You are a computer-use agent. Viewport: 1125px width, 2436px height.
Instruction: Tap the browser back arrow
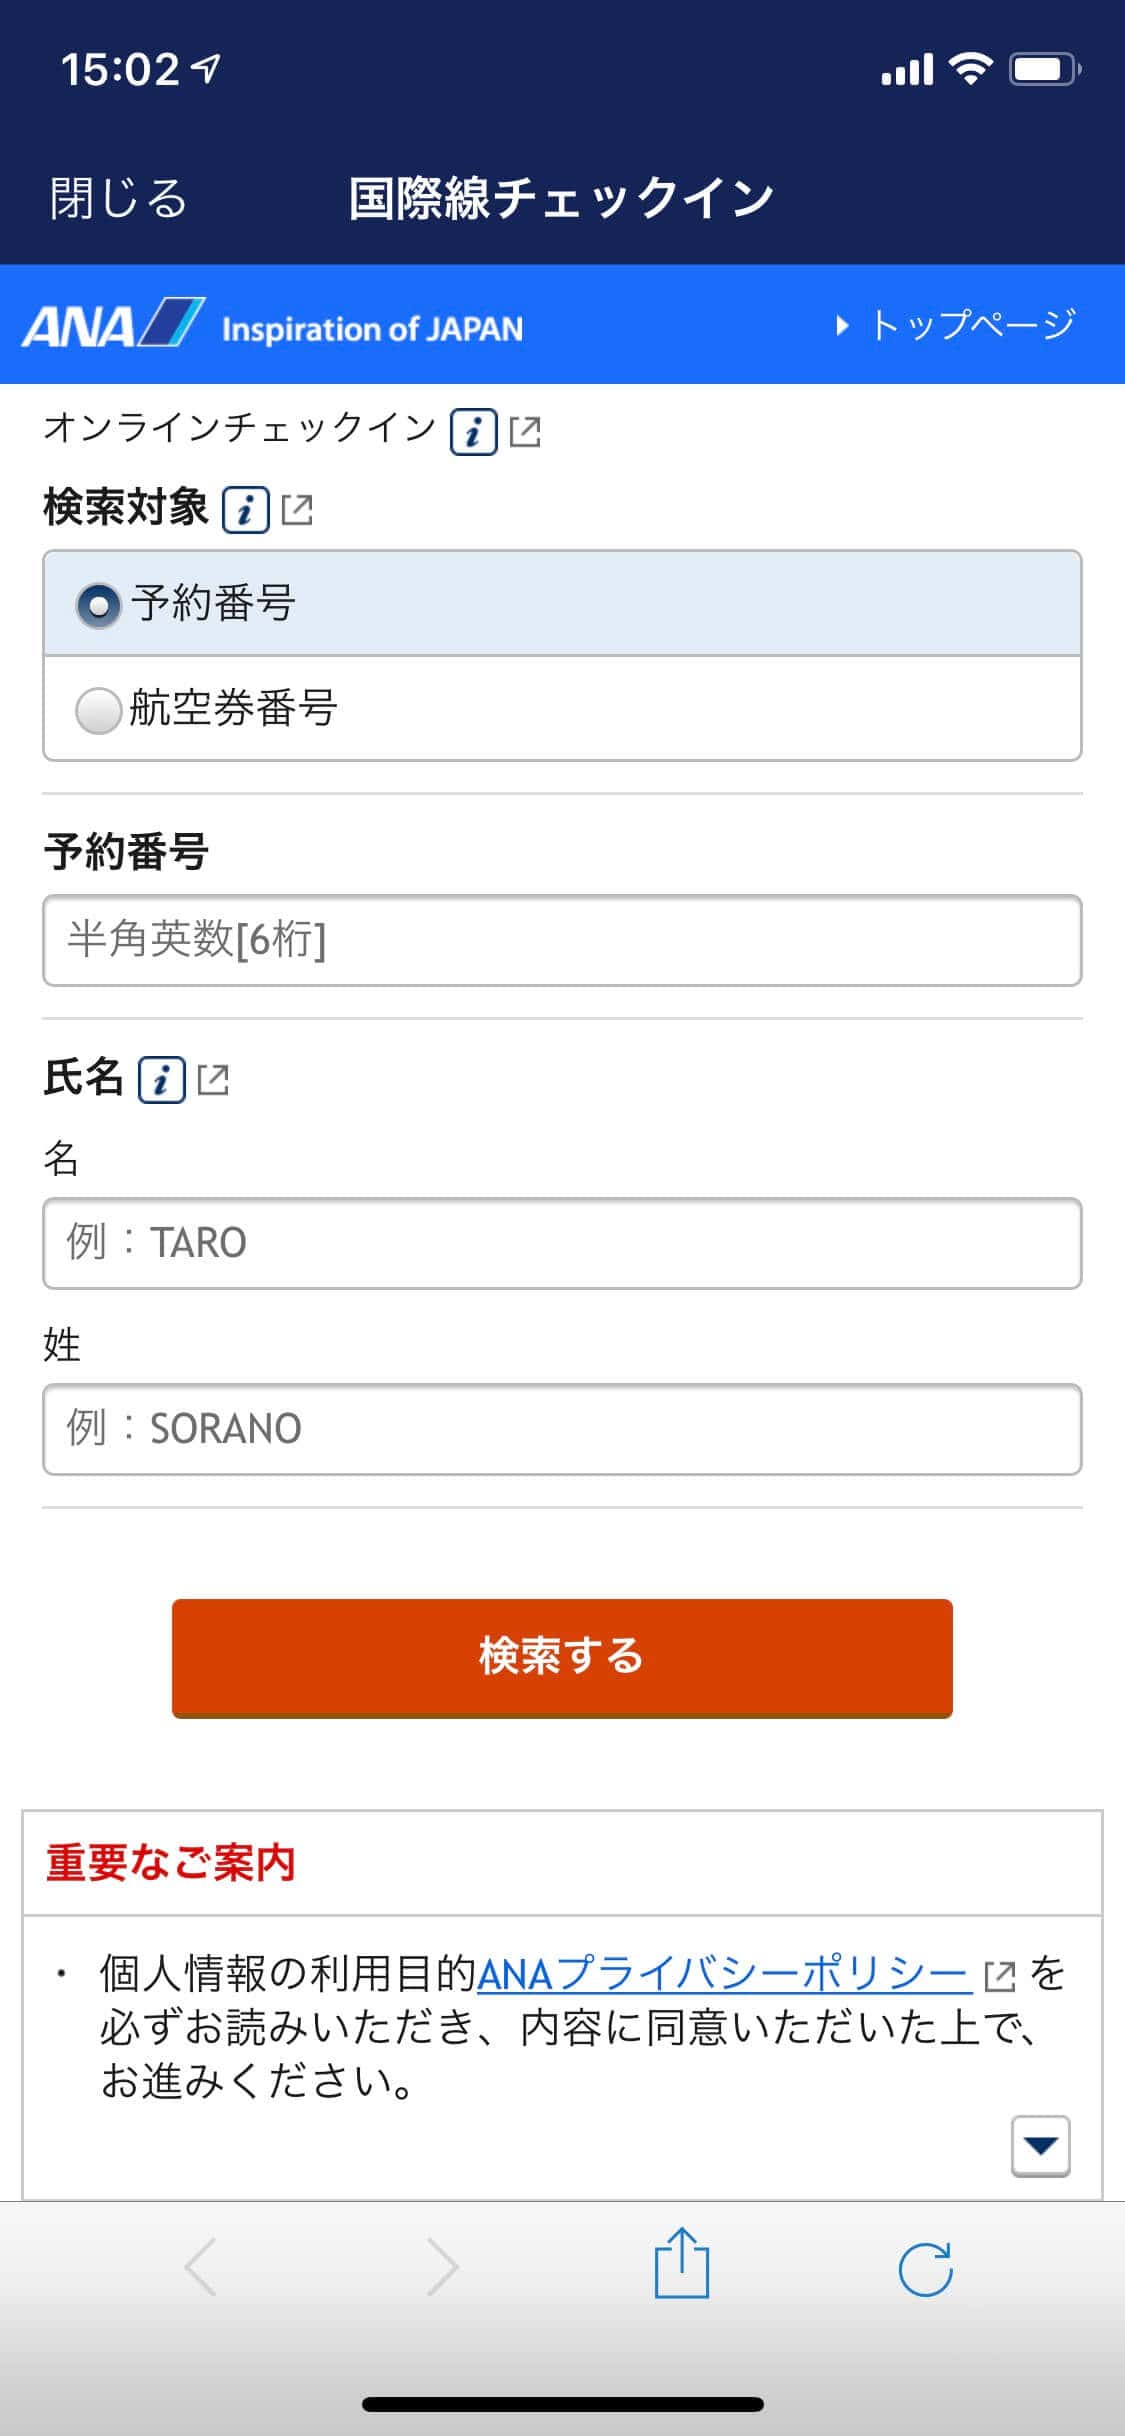tap(201, 2267)
